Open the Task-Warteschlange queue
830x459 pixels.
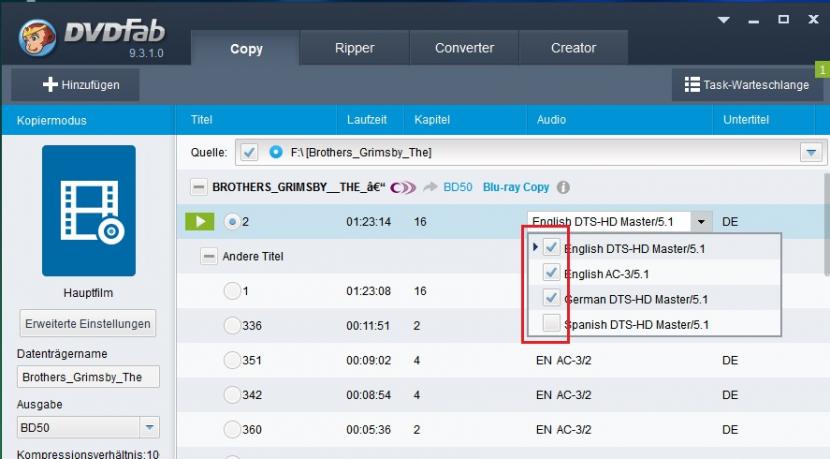pos(747,85)
